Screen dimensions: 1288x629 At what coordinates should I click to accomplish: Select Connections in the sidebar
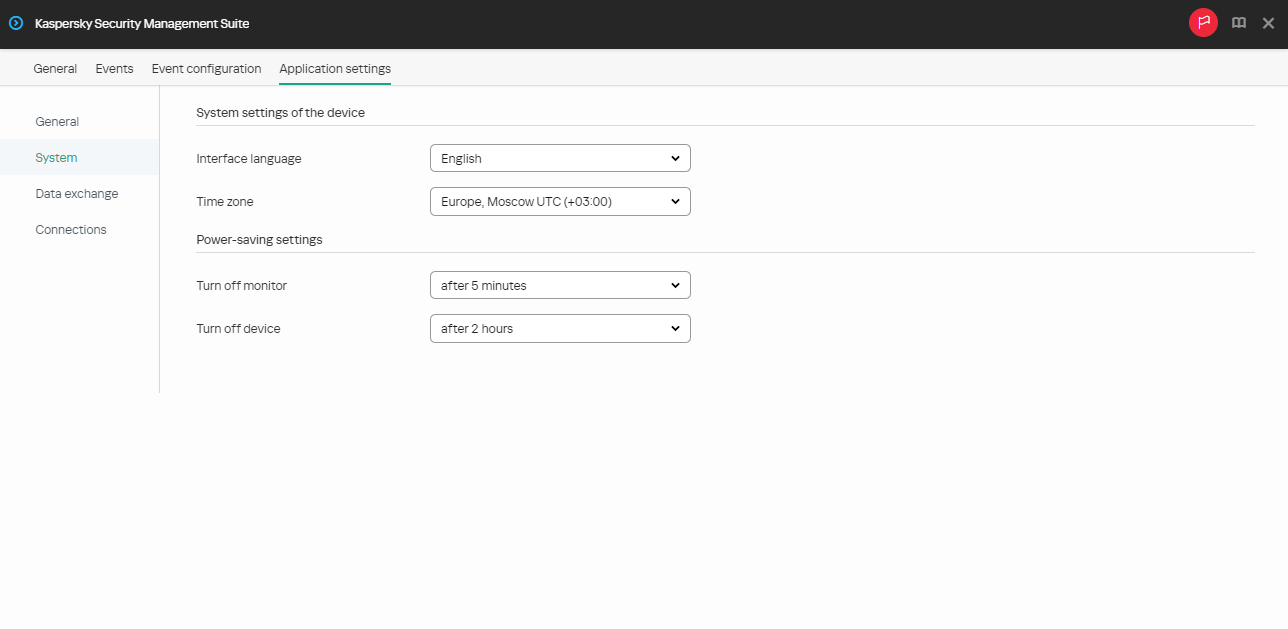pyautogui.click(x=71, y=229)
